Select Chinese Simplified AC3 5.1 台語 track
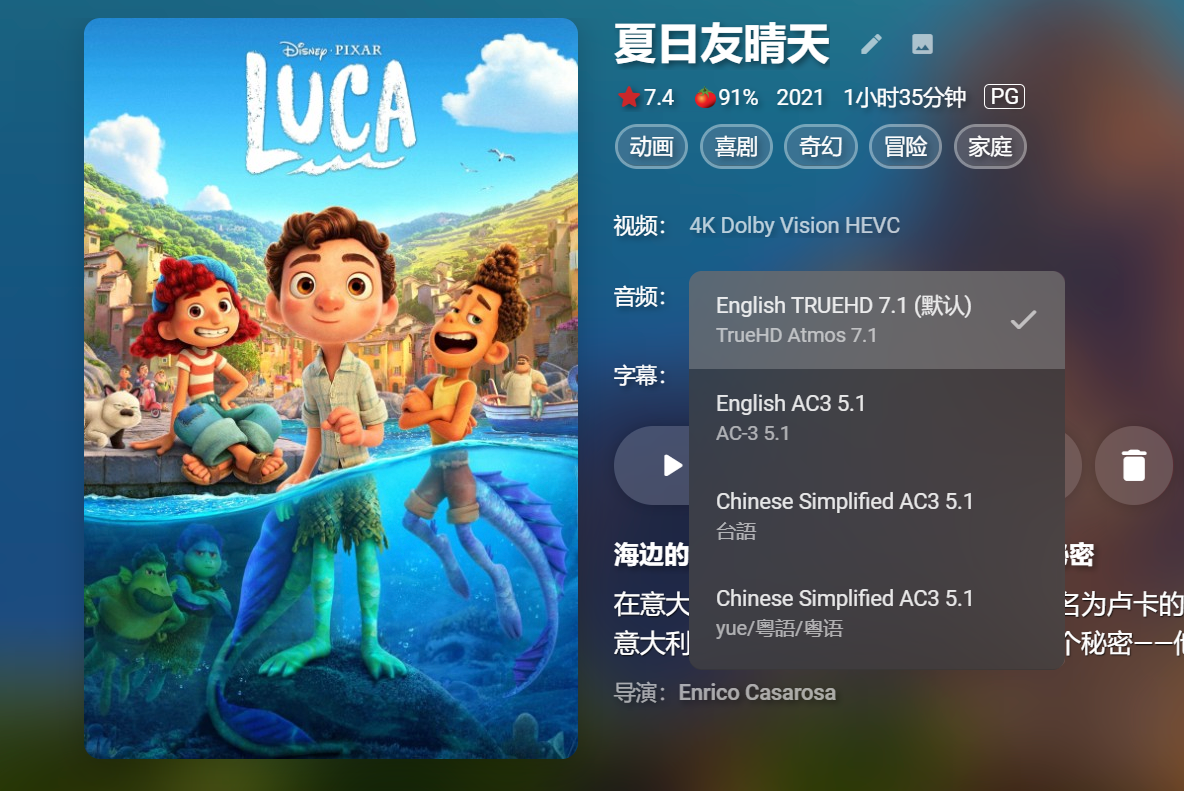 pos(877,516)
